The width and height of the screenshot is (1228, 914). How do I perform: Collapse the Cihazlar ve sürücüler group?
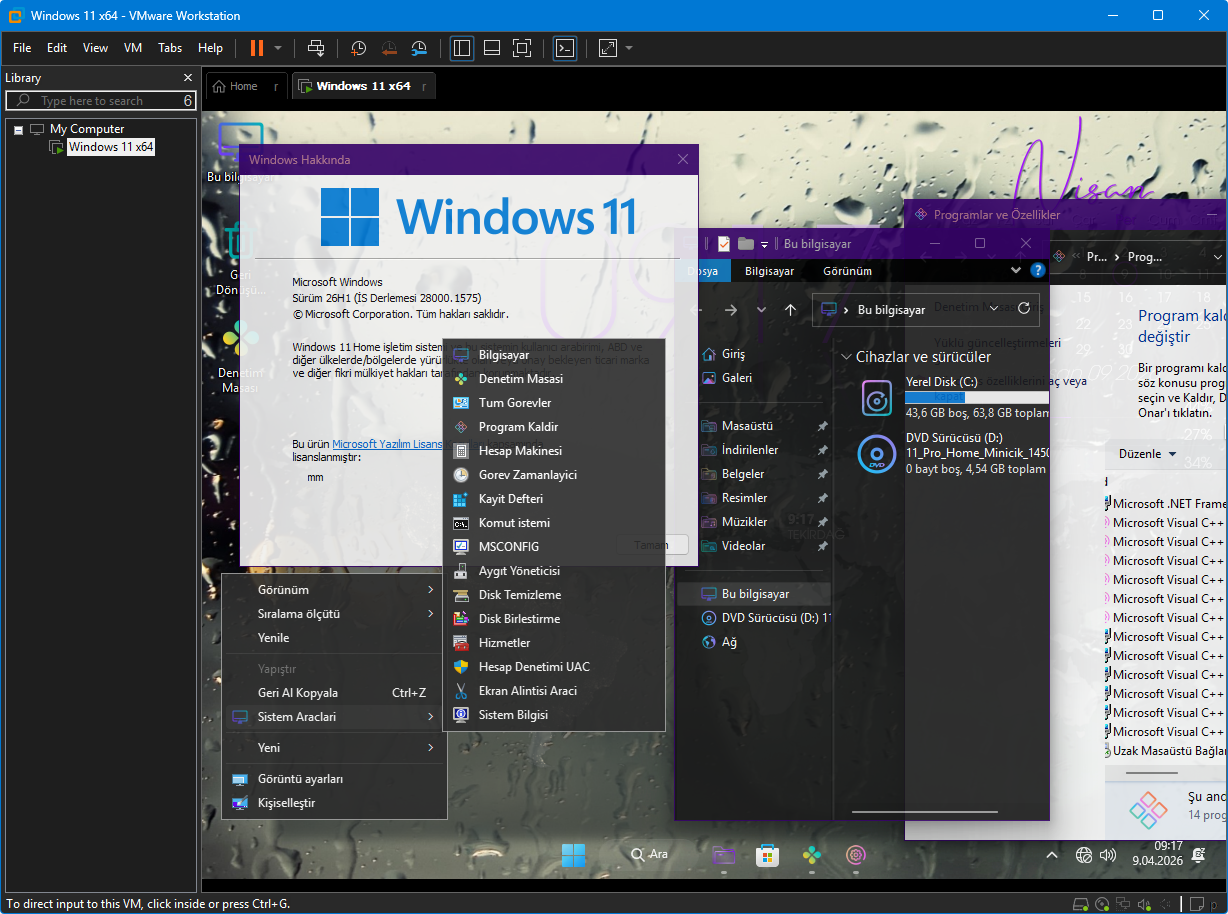click(x=846, y=357)
